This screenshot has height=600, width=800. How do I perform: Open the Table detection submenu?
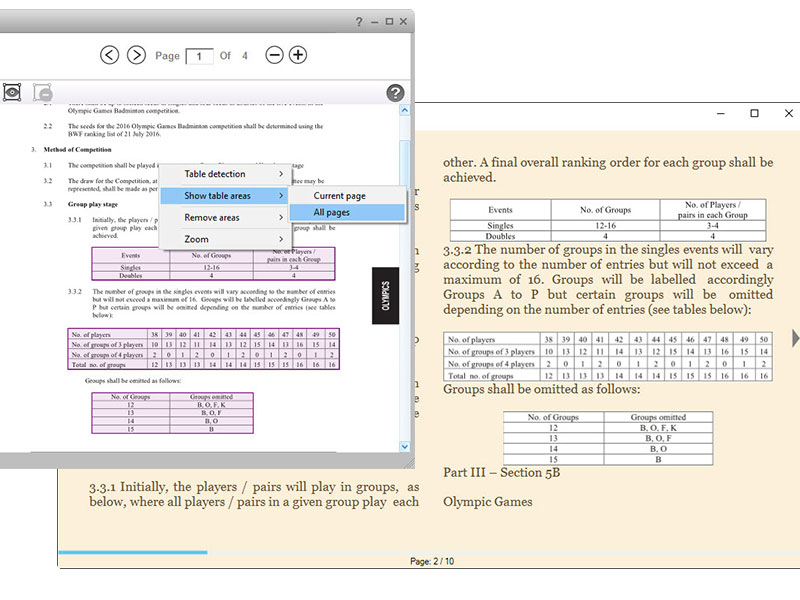pyautogui.click(x=224, y=174)
